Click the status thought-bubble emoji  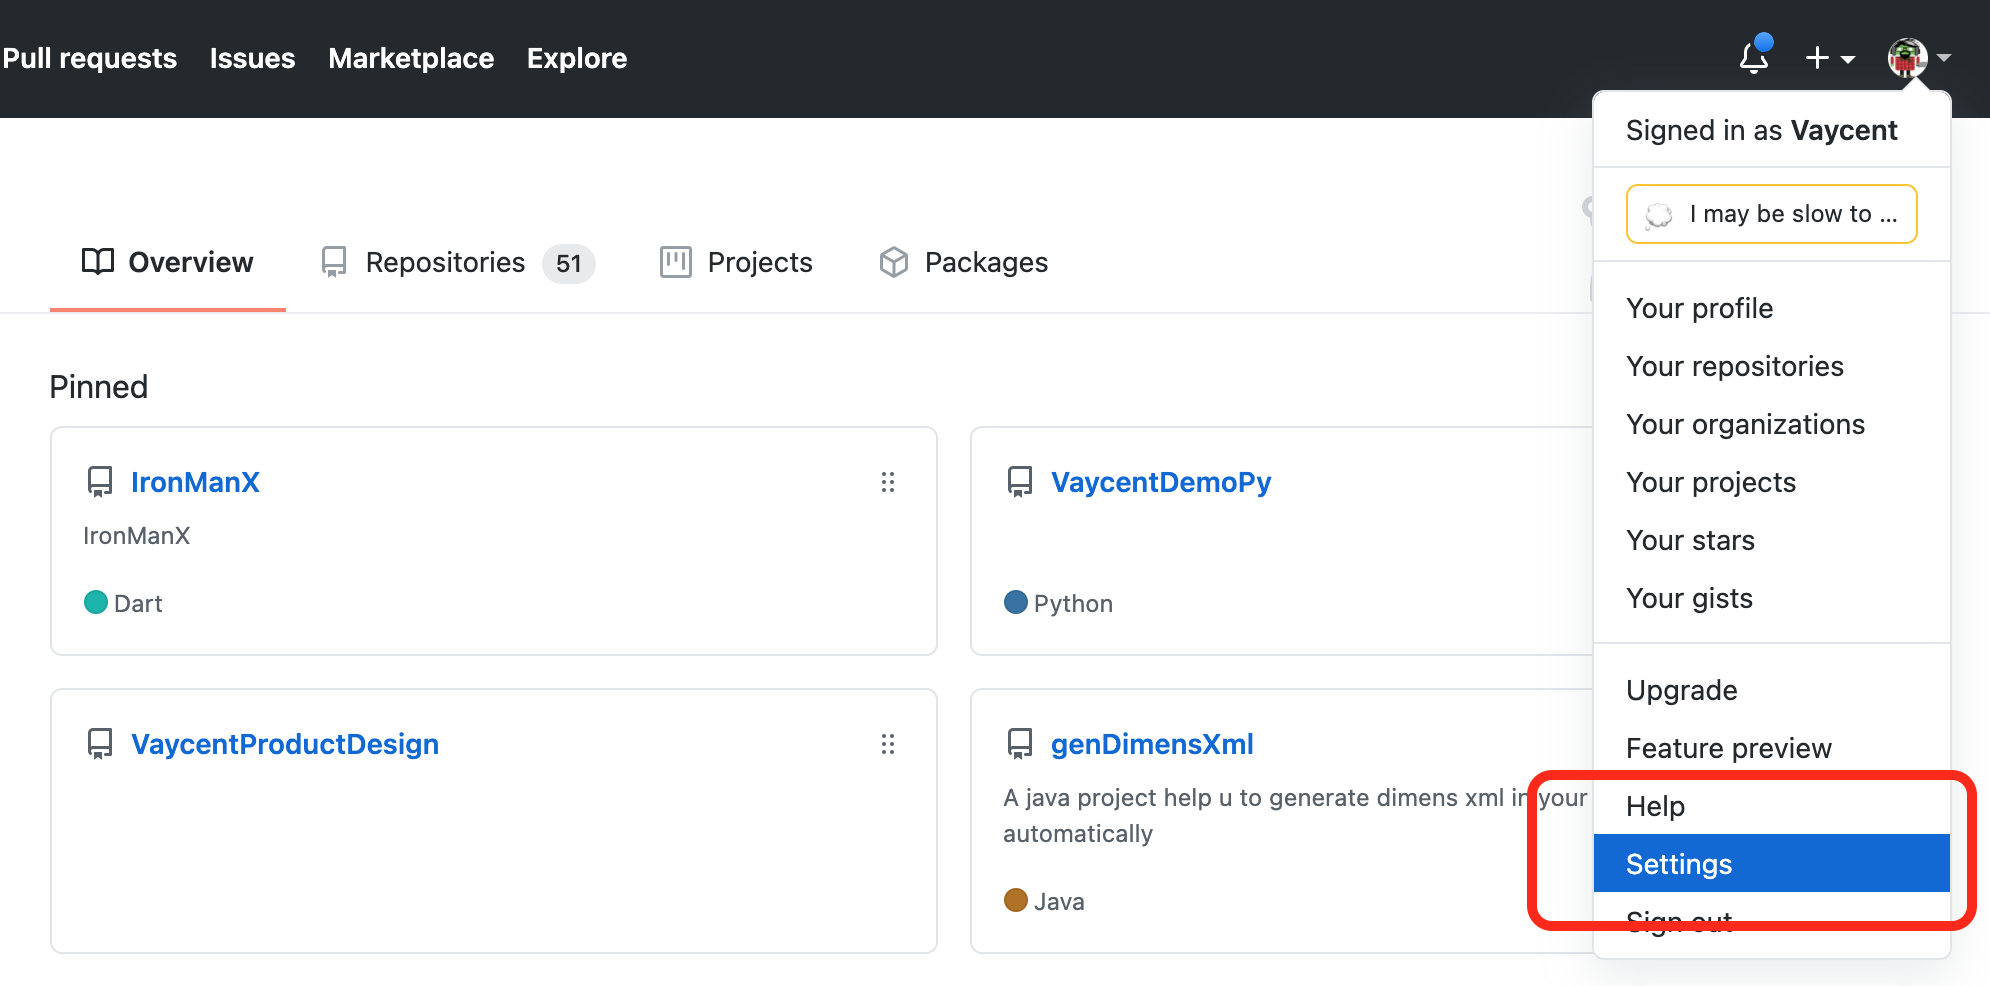[x=1659, y=214]
